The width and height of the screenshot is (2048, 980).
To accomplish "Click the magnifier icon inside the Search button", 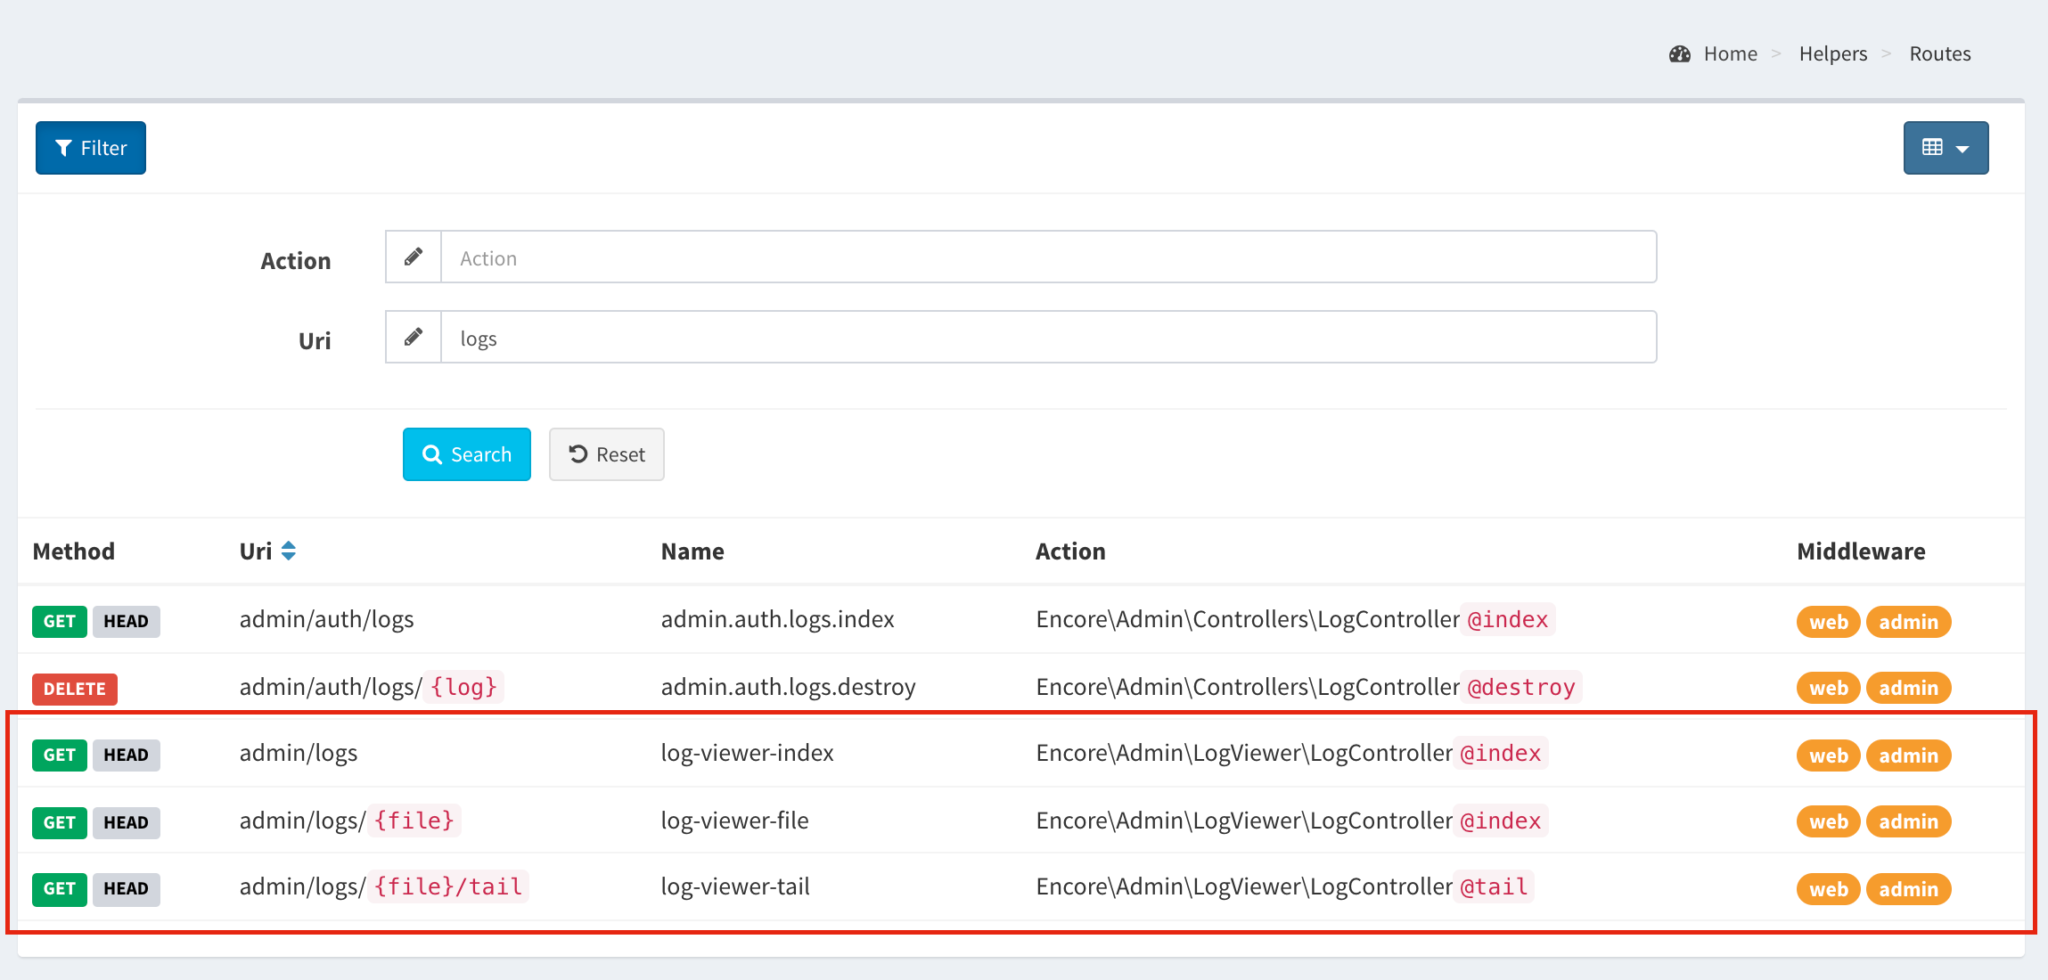I will (432, 454).
